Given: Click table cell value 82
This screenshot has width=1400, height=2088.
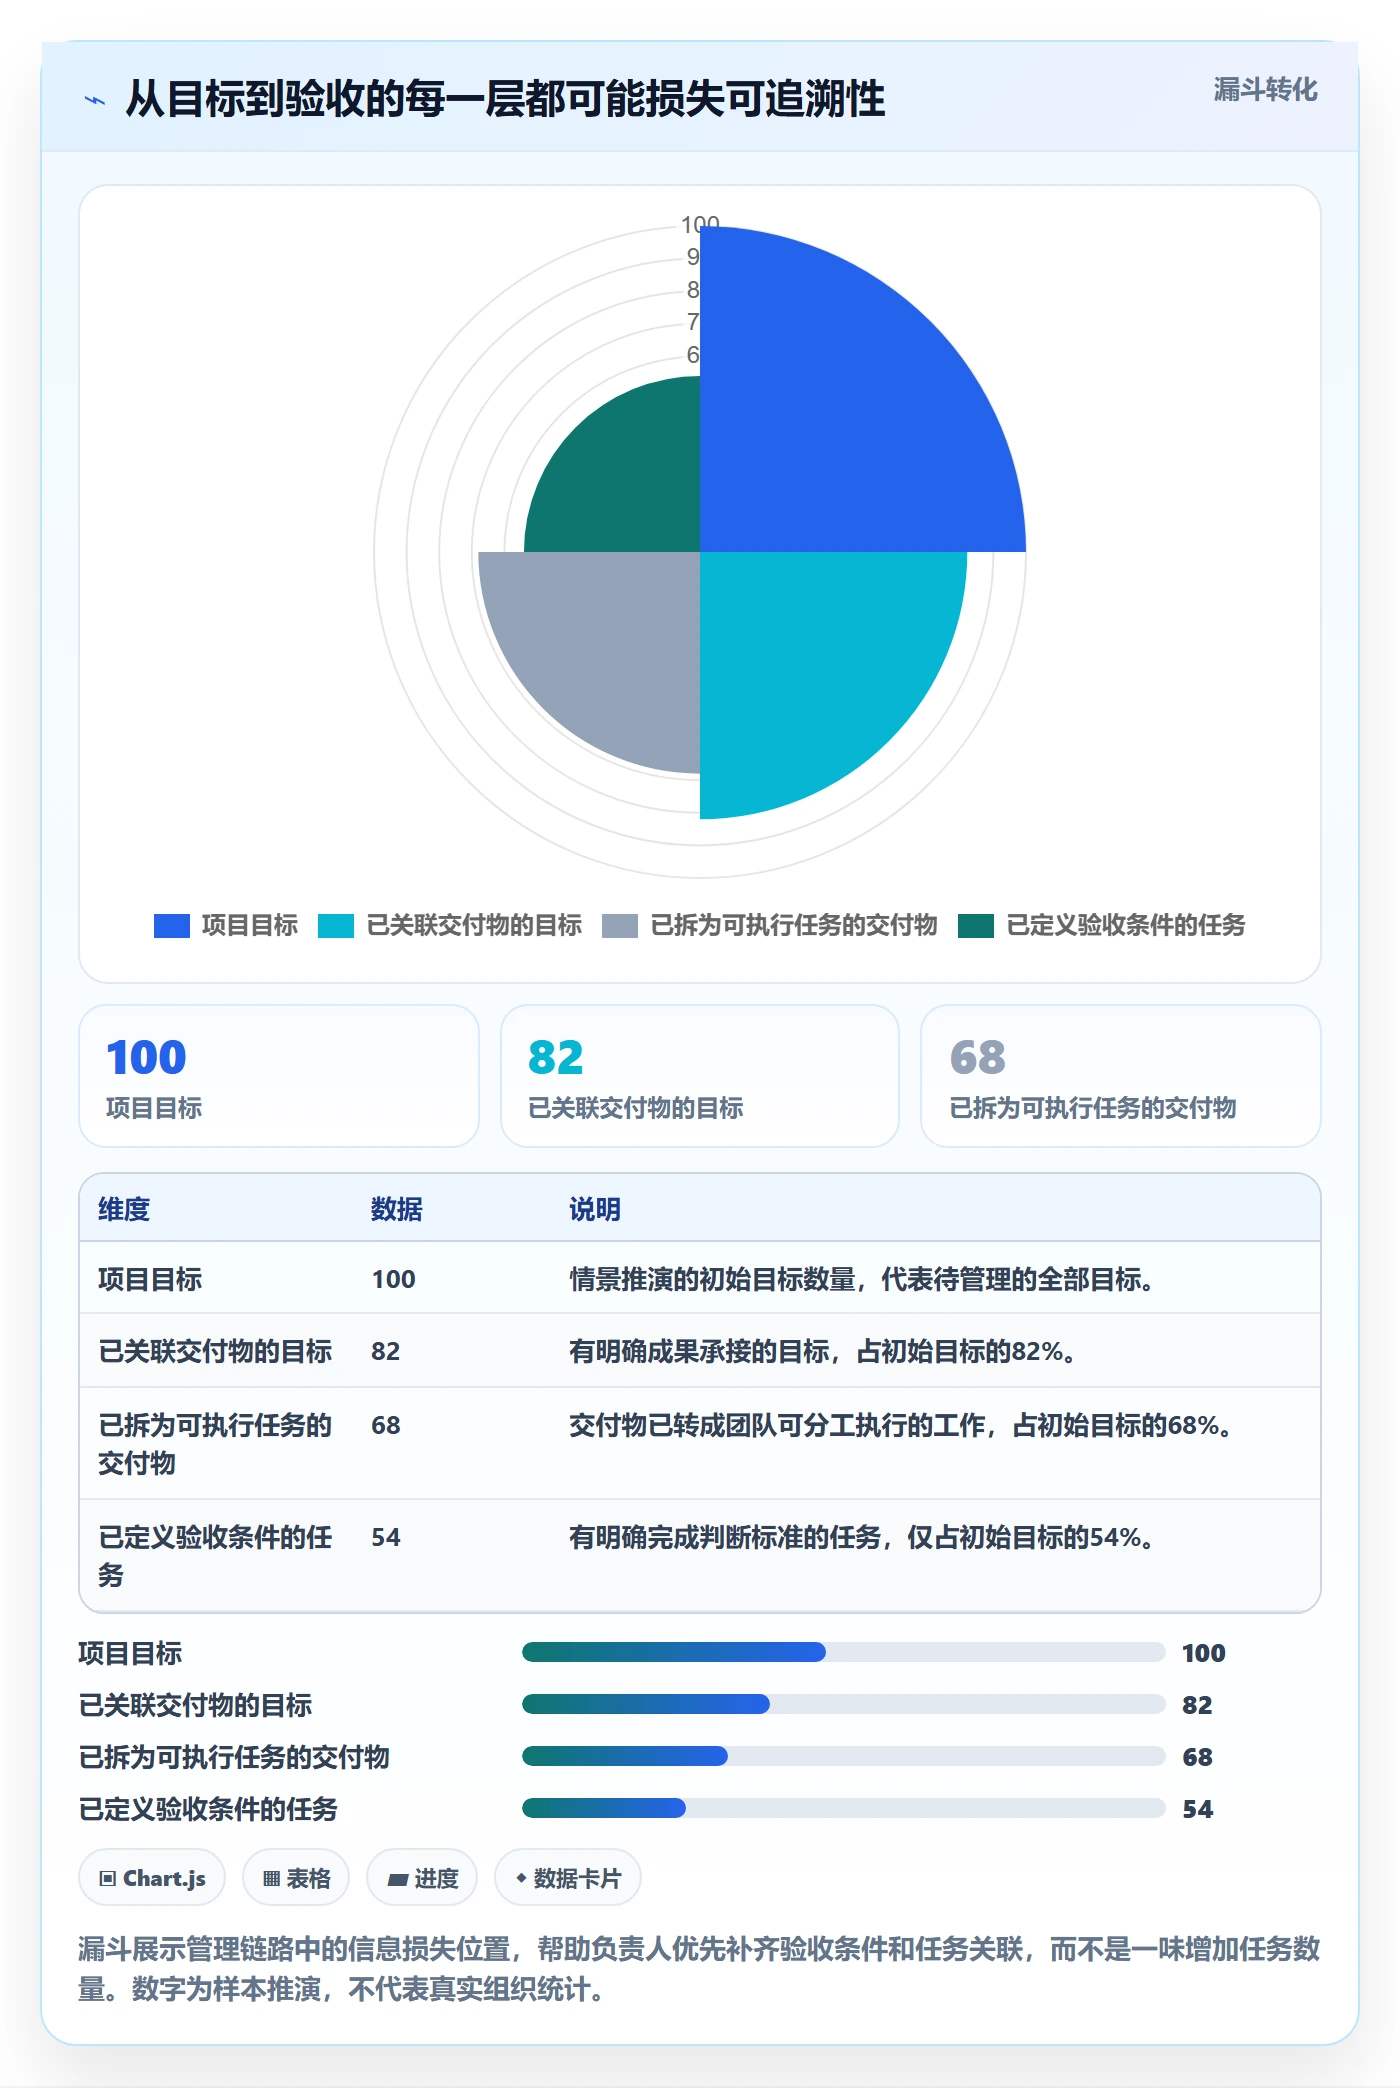Looking at the screenshot, I should [x=386, y=1351].
